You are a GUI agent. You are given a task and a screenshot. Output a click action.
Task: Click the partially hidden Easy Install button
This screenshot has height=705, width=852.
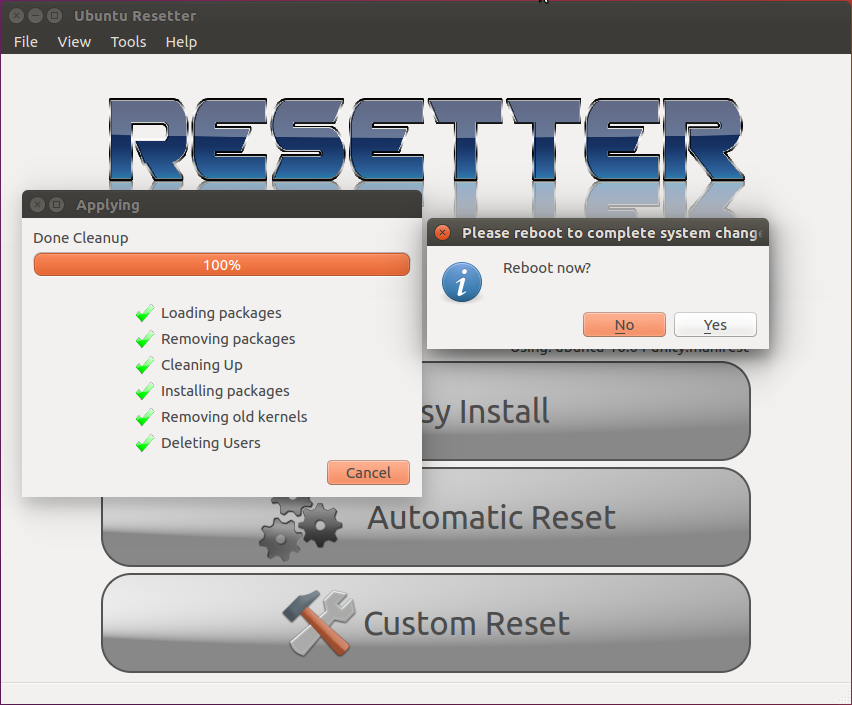click(586, 411)
